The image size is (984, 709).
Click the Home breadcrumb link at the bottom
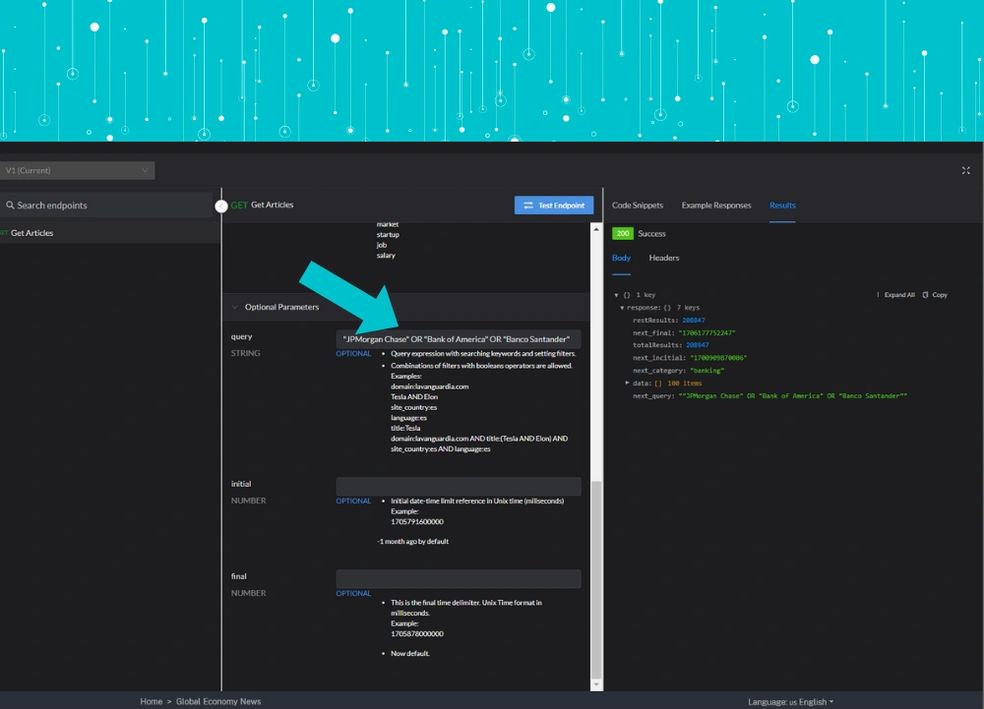click(151, 701)
